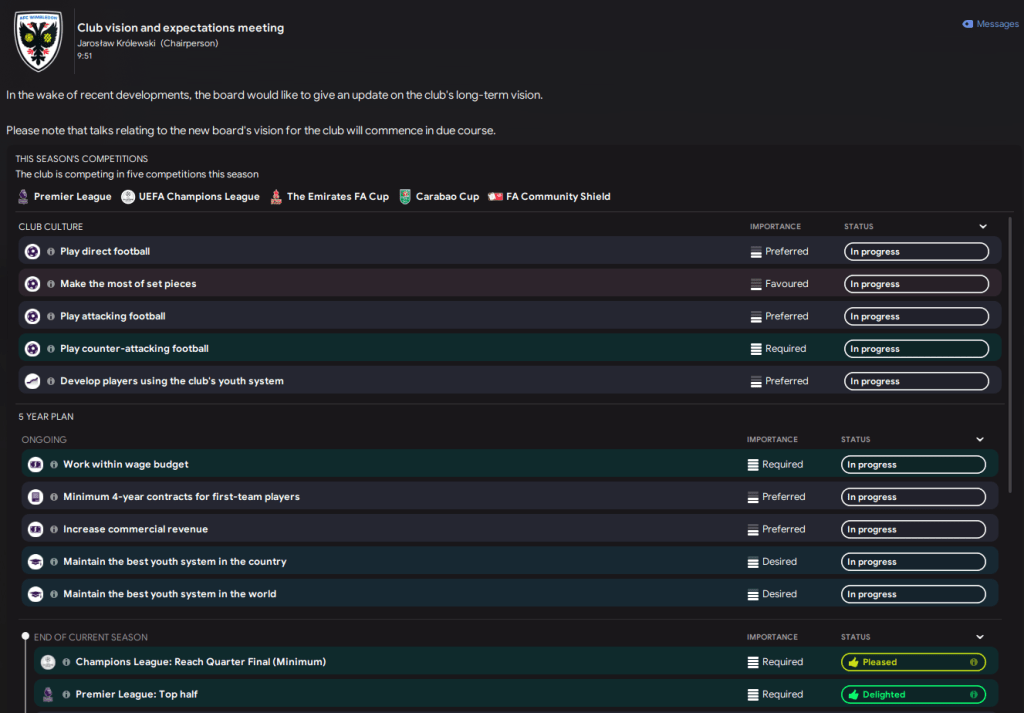
Task: Click In progress status for Play attacking football
Action: (916, 317)
